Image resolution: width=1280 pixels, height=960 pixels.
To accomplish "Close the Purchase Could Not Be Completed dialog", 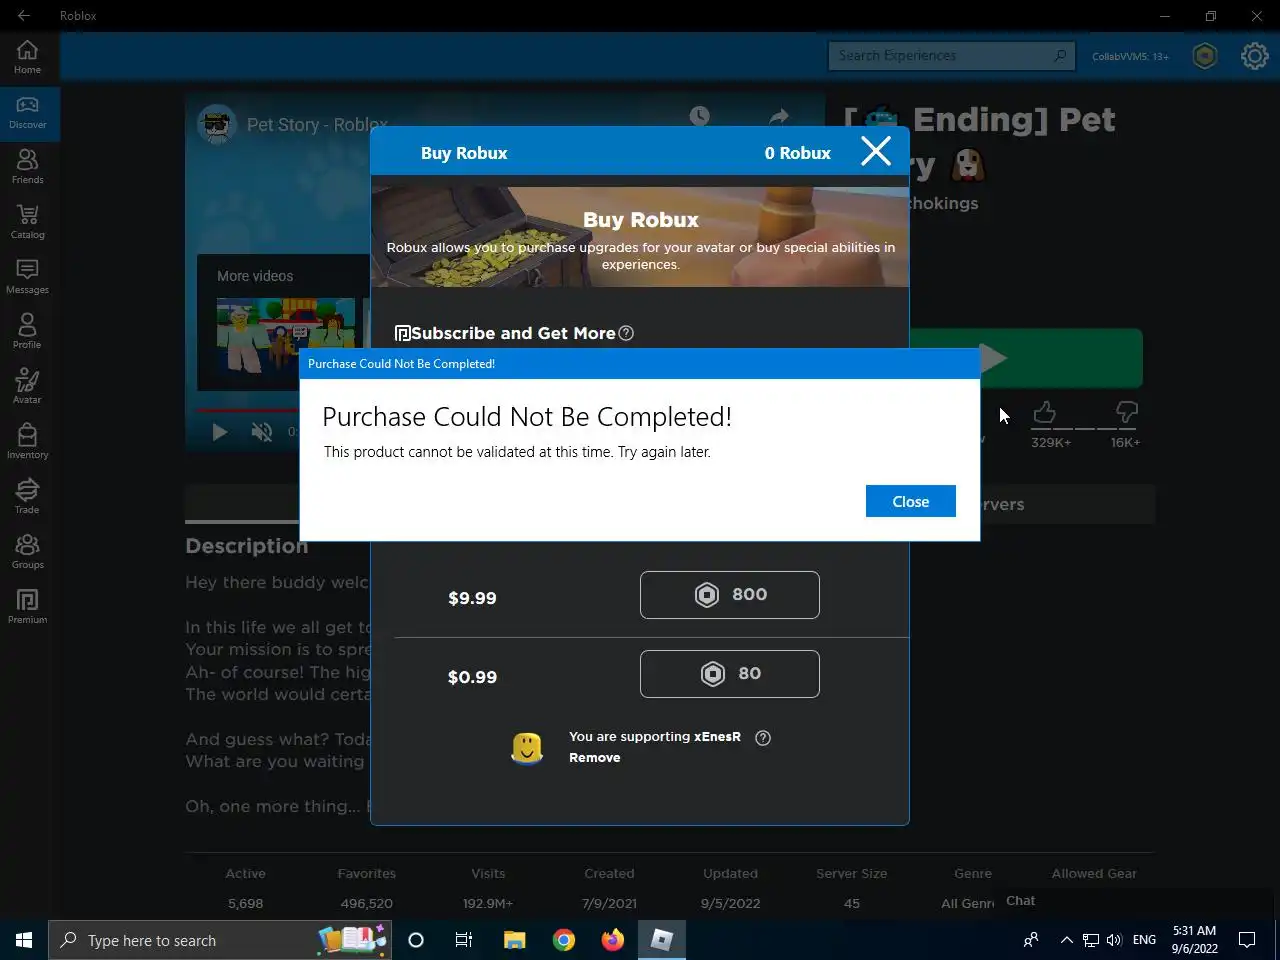I will coord(910,501).
